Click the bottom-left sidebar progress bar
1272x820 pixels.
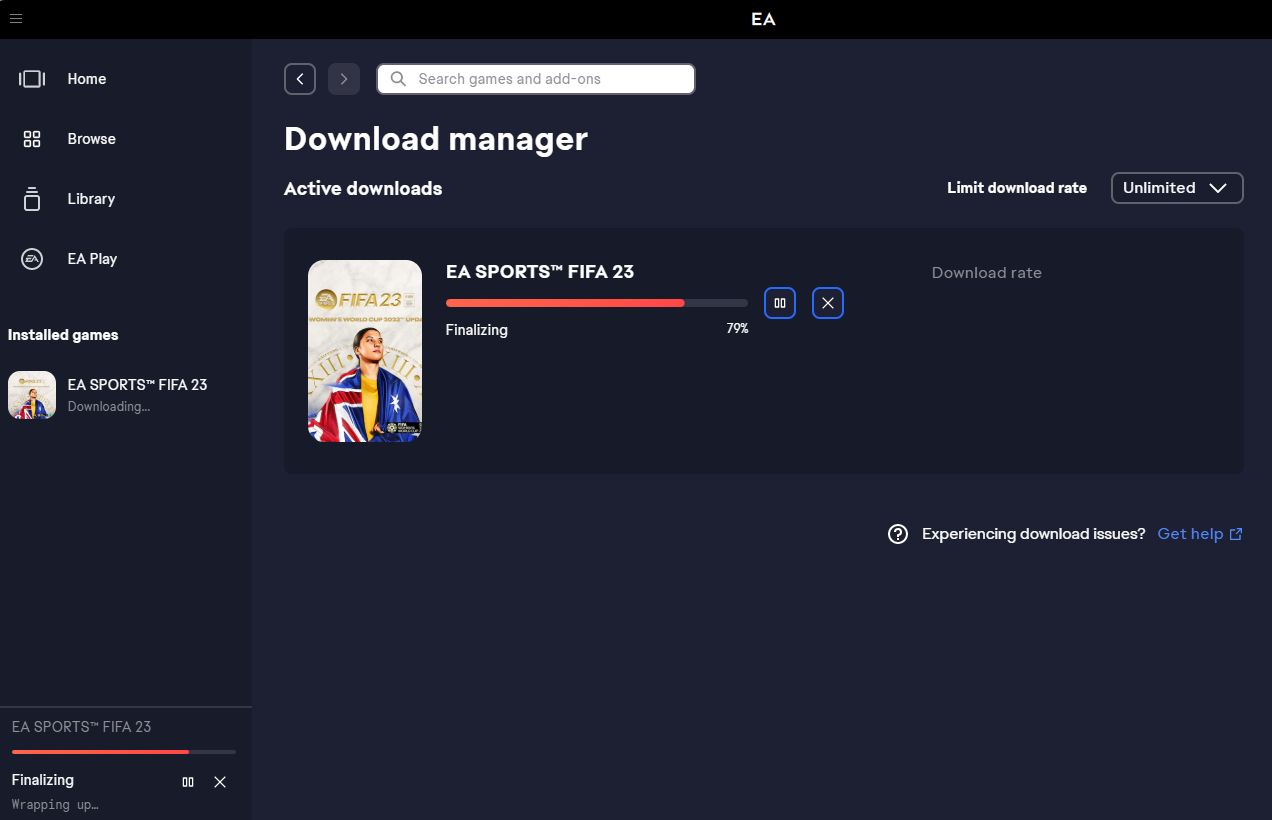pos(124,751)
